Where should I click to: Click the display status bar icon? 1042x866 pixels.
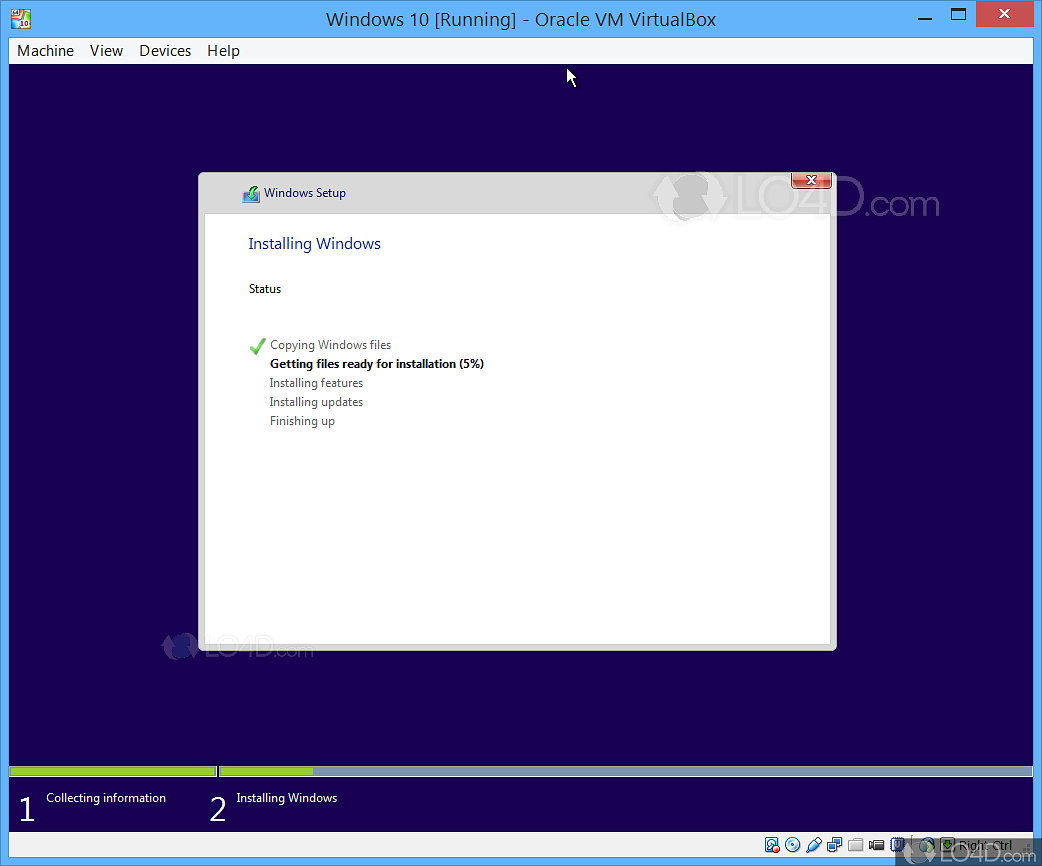[x=834, y=845]
